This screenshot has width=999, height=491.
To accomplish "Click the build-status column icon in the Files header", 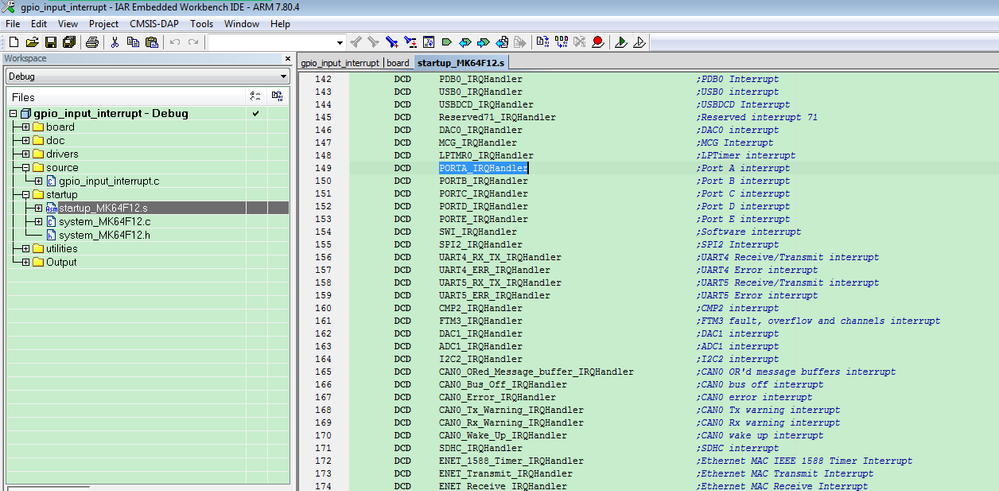I will (x=277, y=97).
